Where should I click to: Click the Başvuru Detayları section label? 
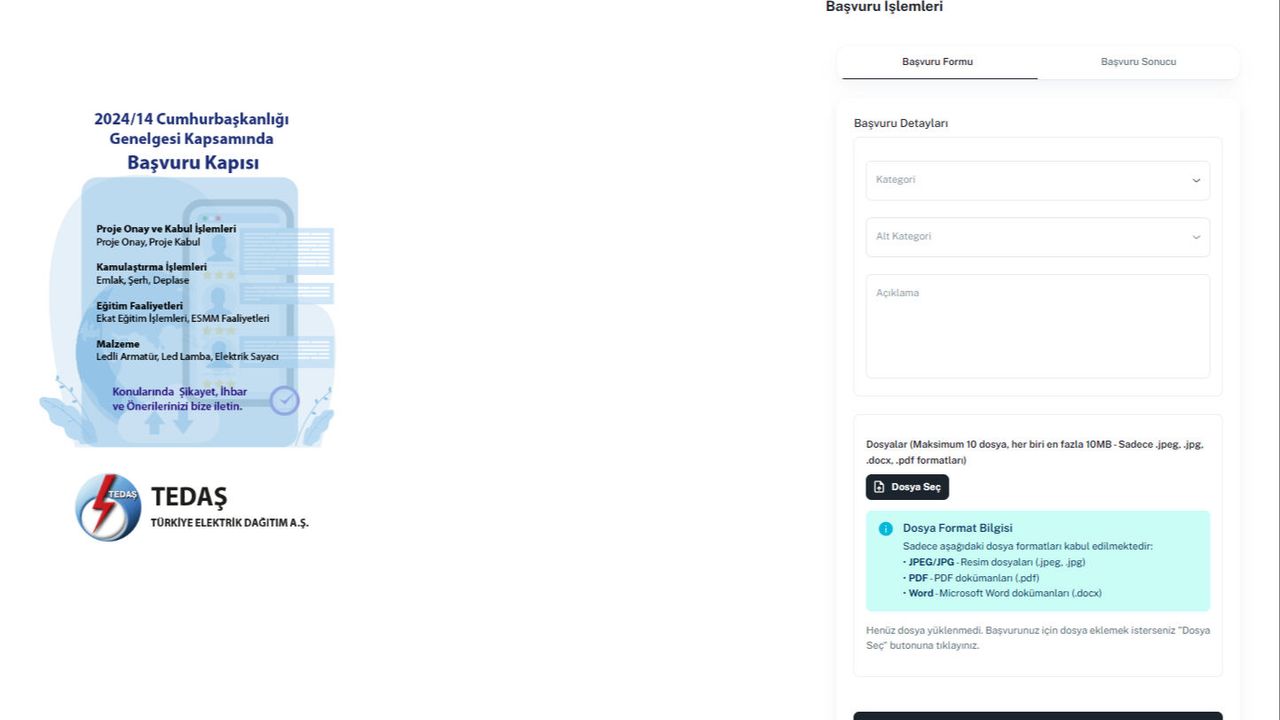point(901,123)
